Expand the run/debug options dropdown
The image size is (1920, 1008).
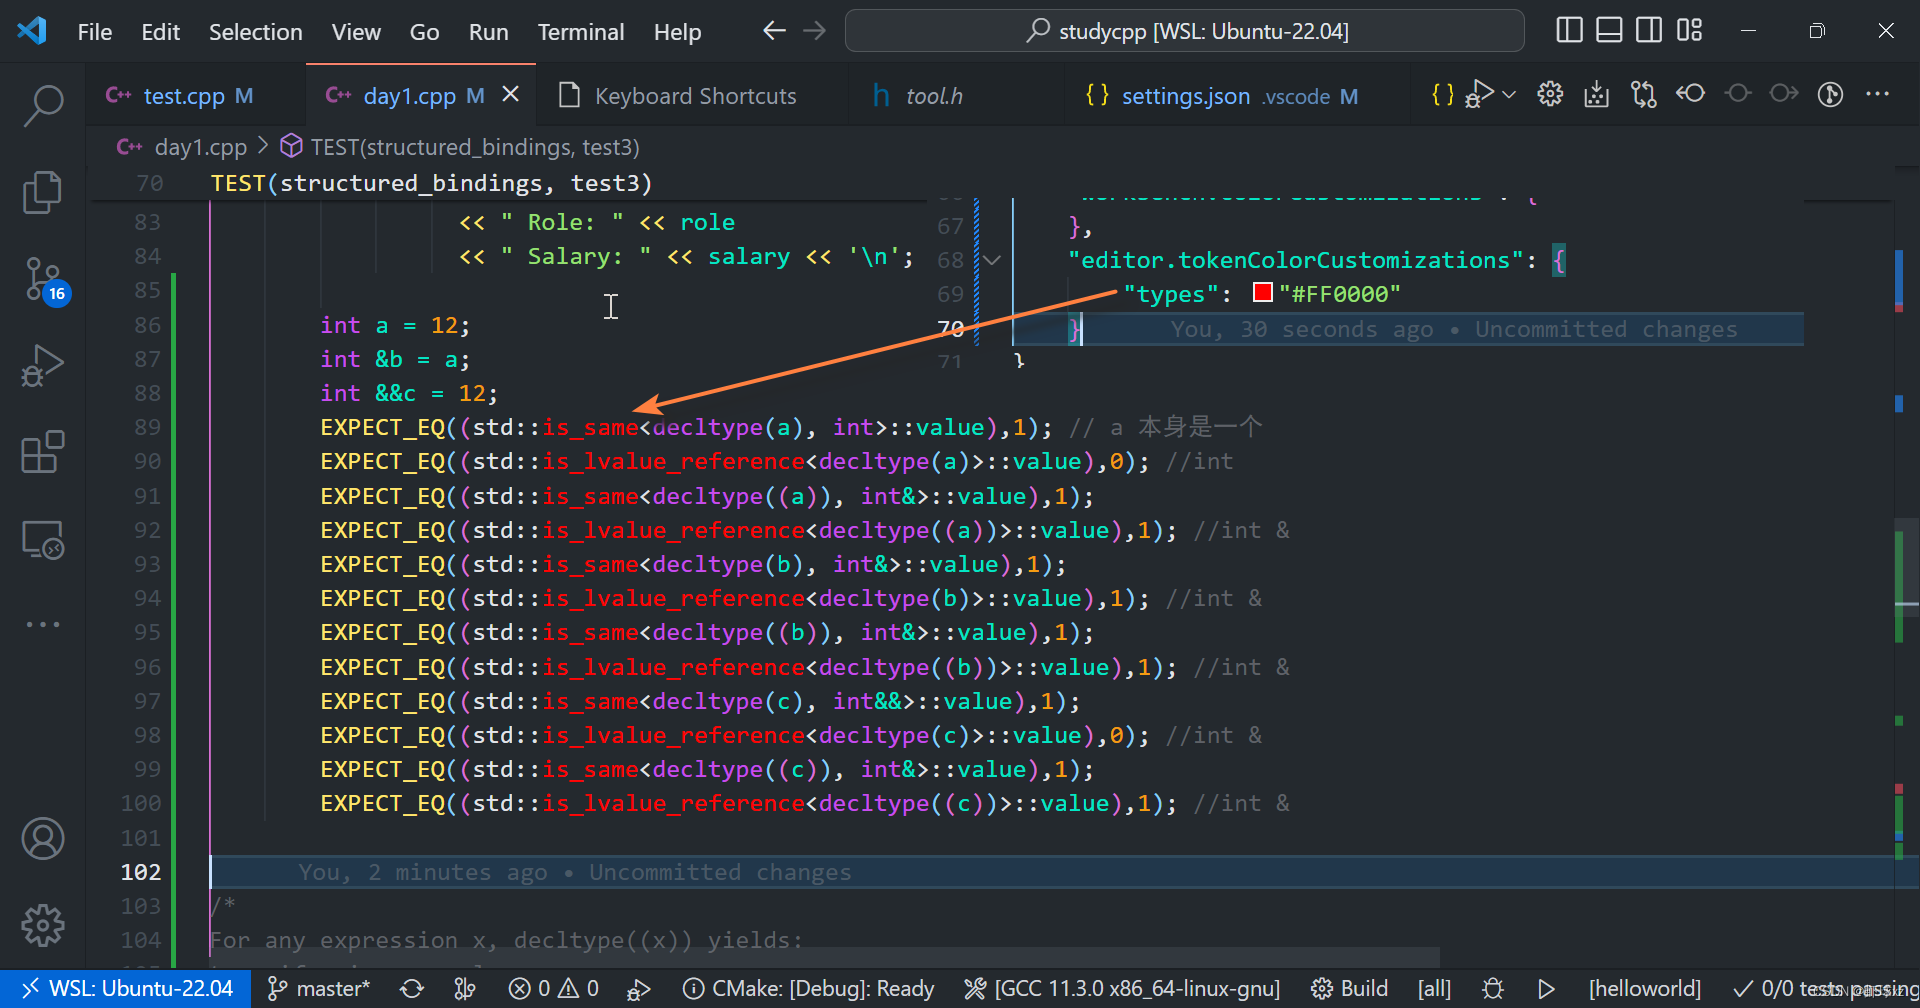[1509, 95]
